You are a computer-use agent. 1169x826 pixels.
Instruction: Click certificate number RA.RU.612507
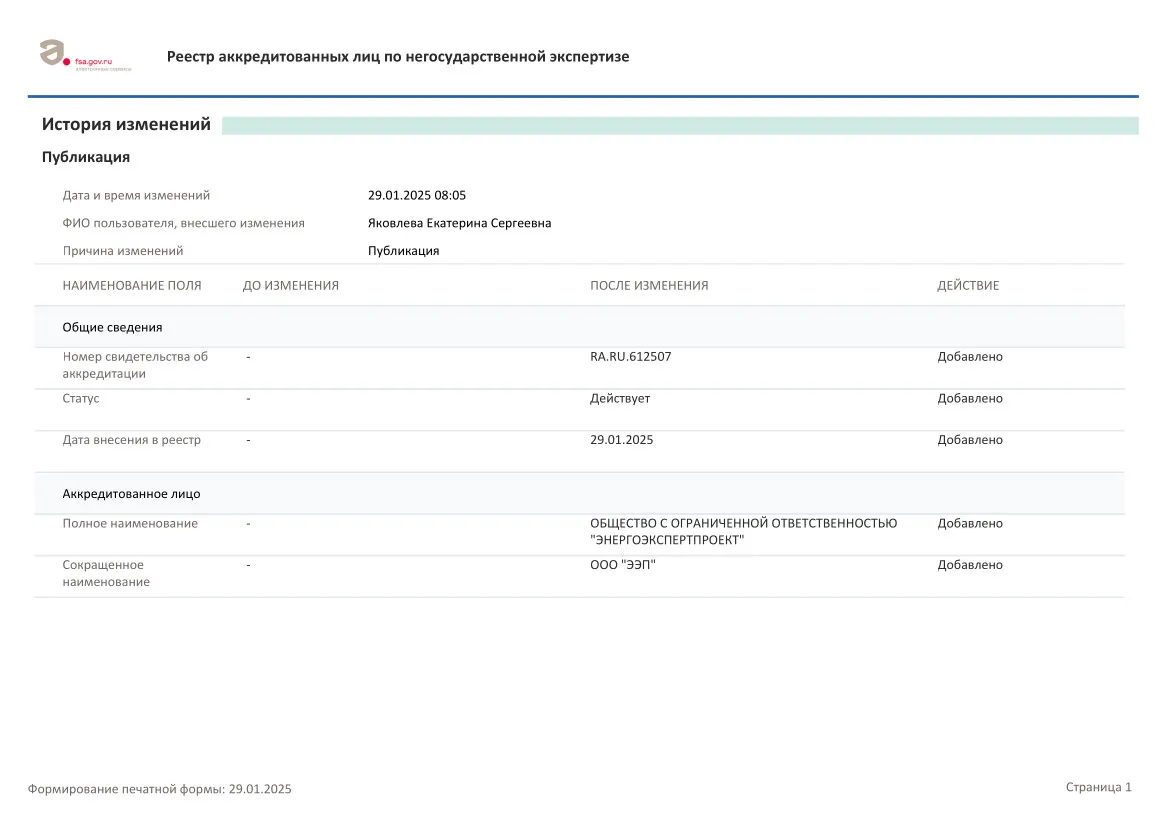630,357
